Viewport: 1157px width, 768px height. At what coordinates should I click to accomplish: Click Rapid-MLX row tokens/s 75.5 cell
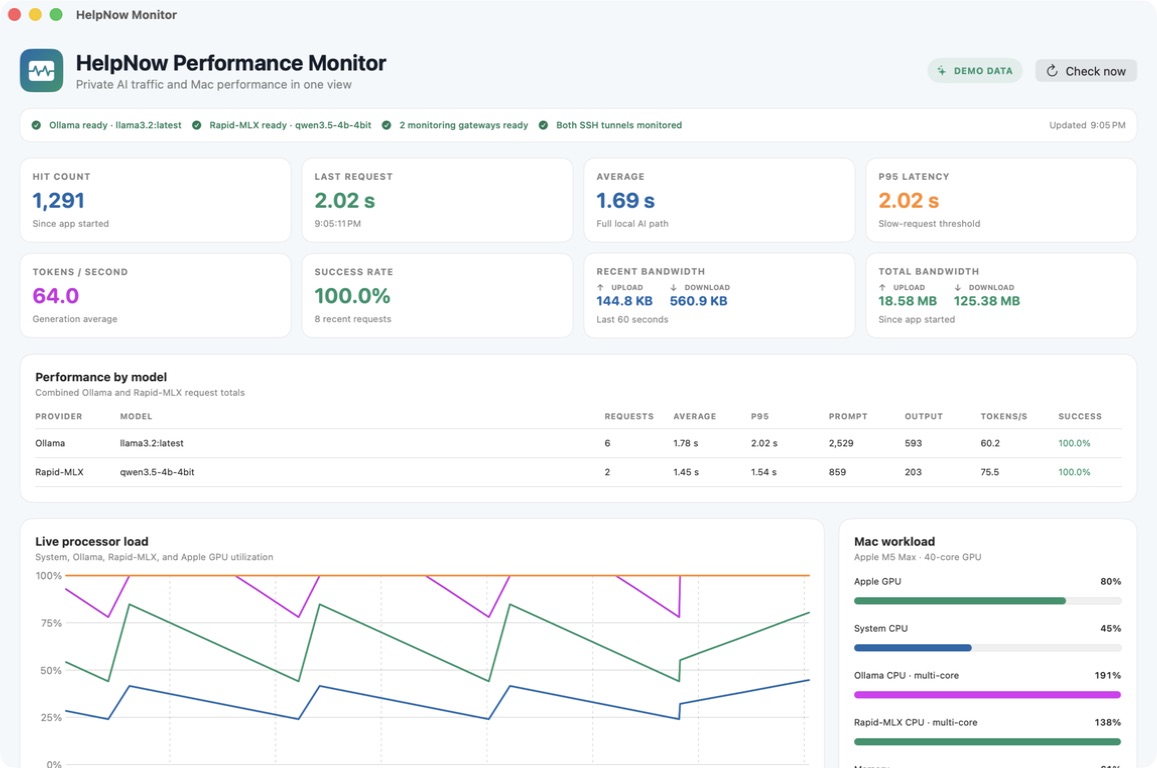click(990, 472)
